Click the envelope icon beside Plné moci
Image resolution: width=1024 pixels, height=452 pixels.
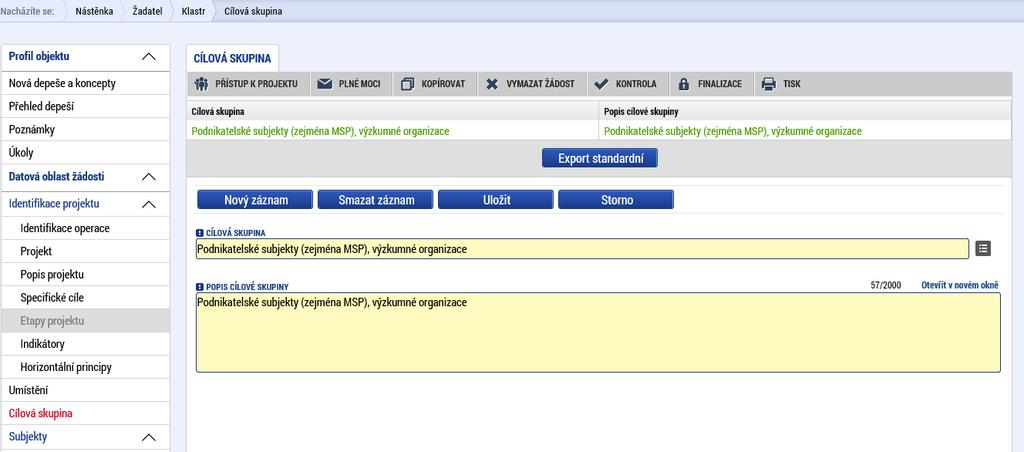[325, 84]
